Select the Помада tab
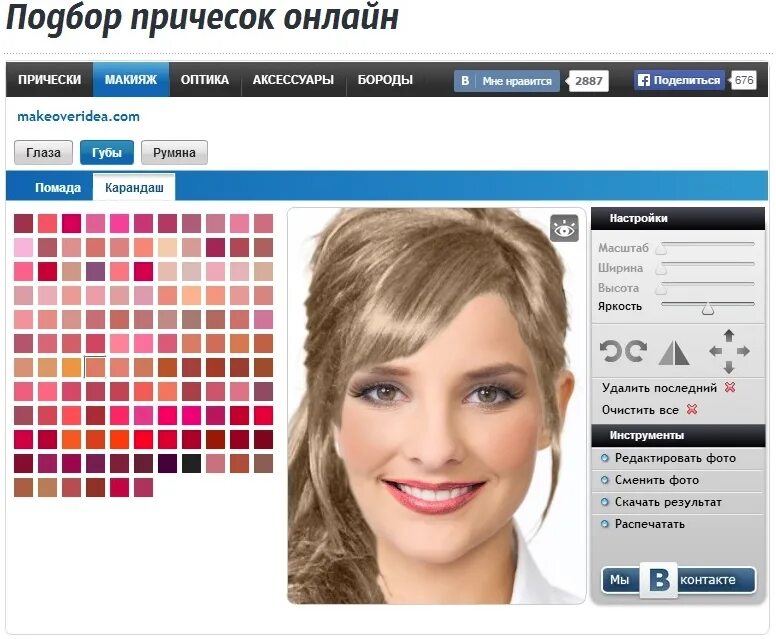Image resolution: width=776 pixels, height=639 pixels. [58, 188]
